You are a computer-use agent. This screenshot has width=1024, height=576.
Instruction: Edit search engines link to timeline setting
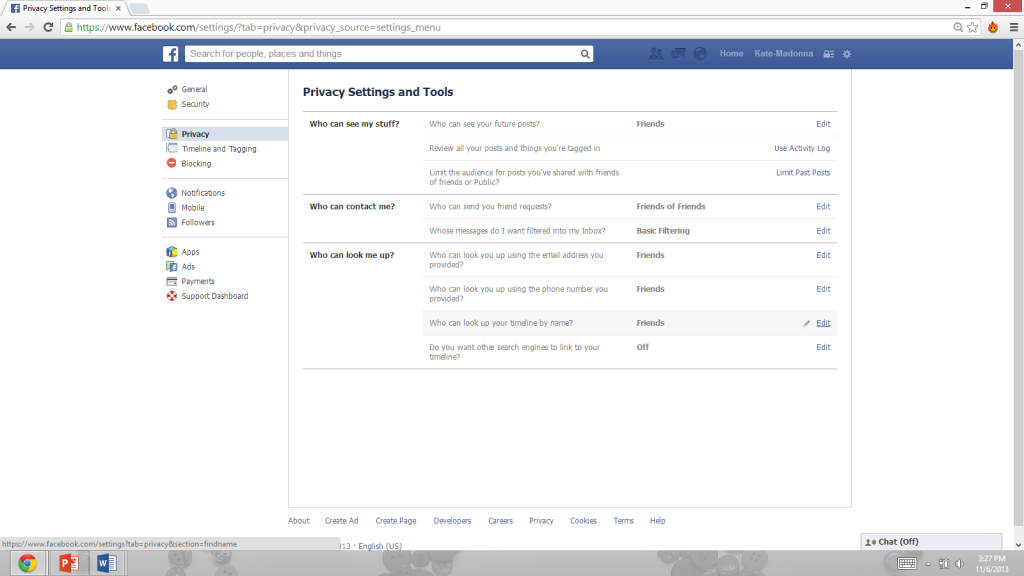click(823, 347)
